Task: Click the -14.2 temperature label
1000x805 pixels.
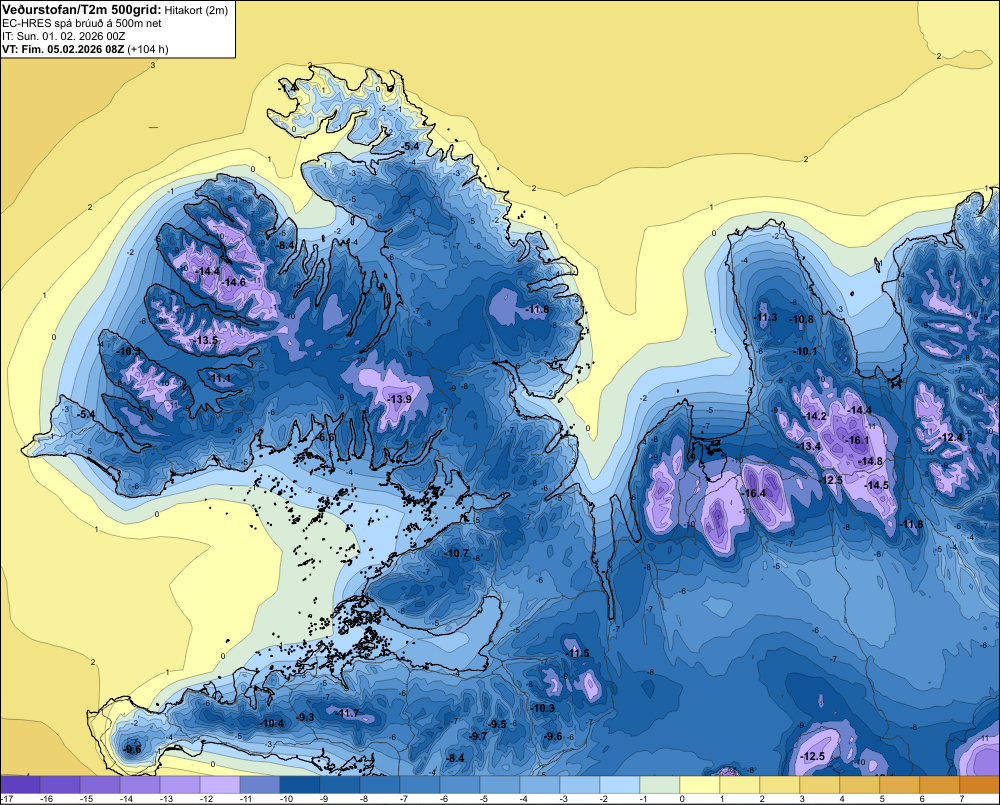Action: [x=815, y=416]
